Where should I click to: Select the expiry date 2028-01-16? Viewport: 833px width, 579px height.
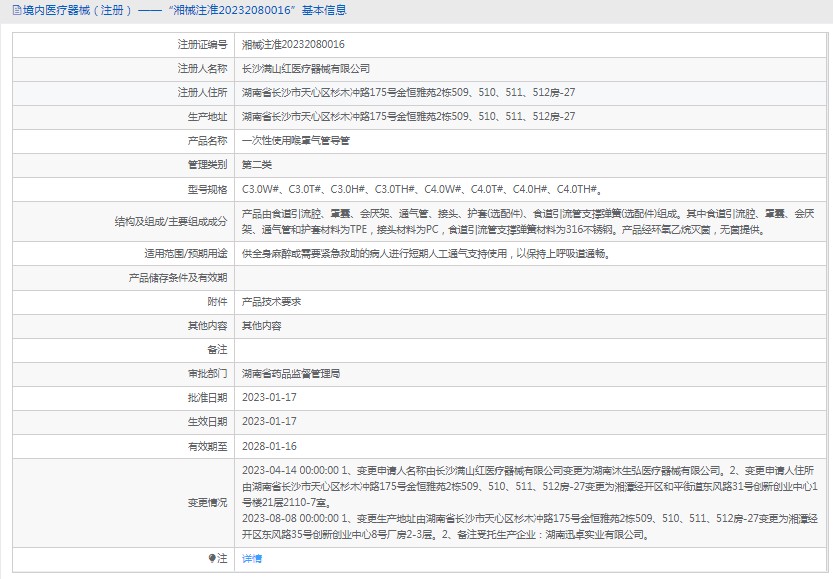click(269, 446)
